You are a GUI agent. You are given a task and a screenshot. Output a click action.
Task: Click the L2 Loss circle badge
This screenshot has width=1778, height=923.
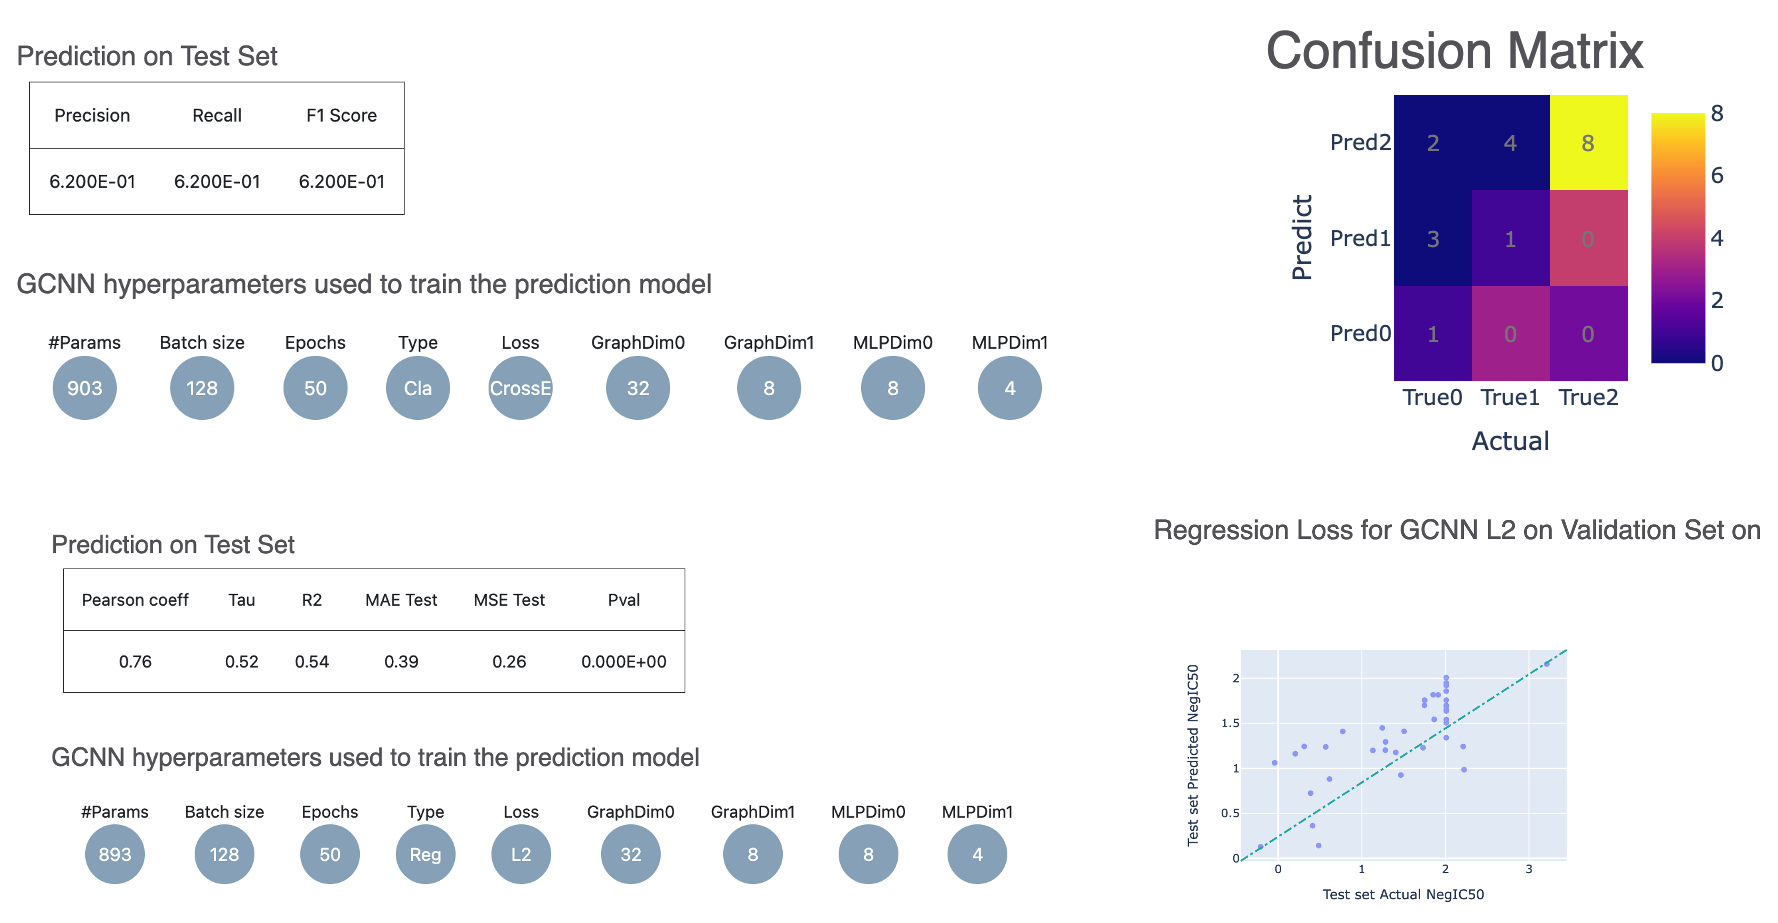click(x=521, y=854)
